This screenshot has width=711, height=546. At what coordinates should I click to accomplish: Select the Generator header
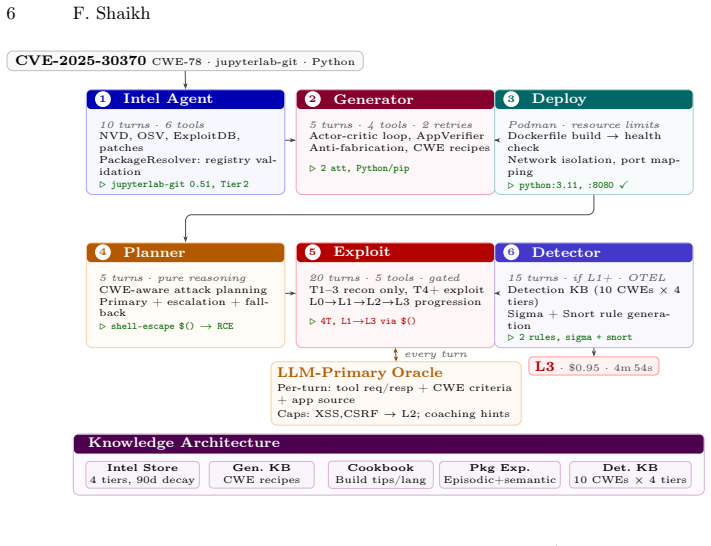[x=395, y=99]
